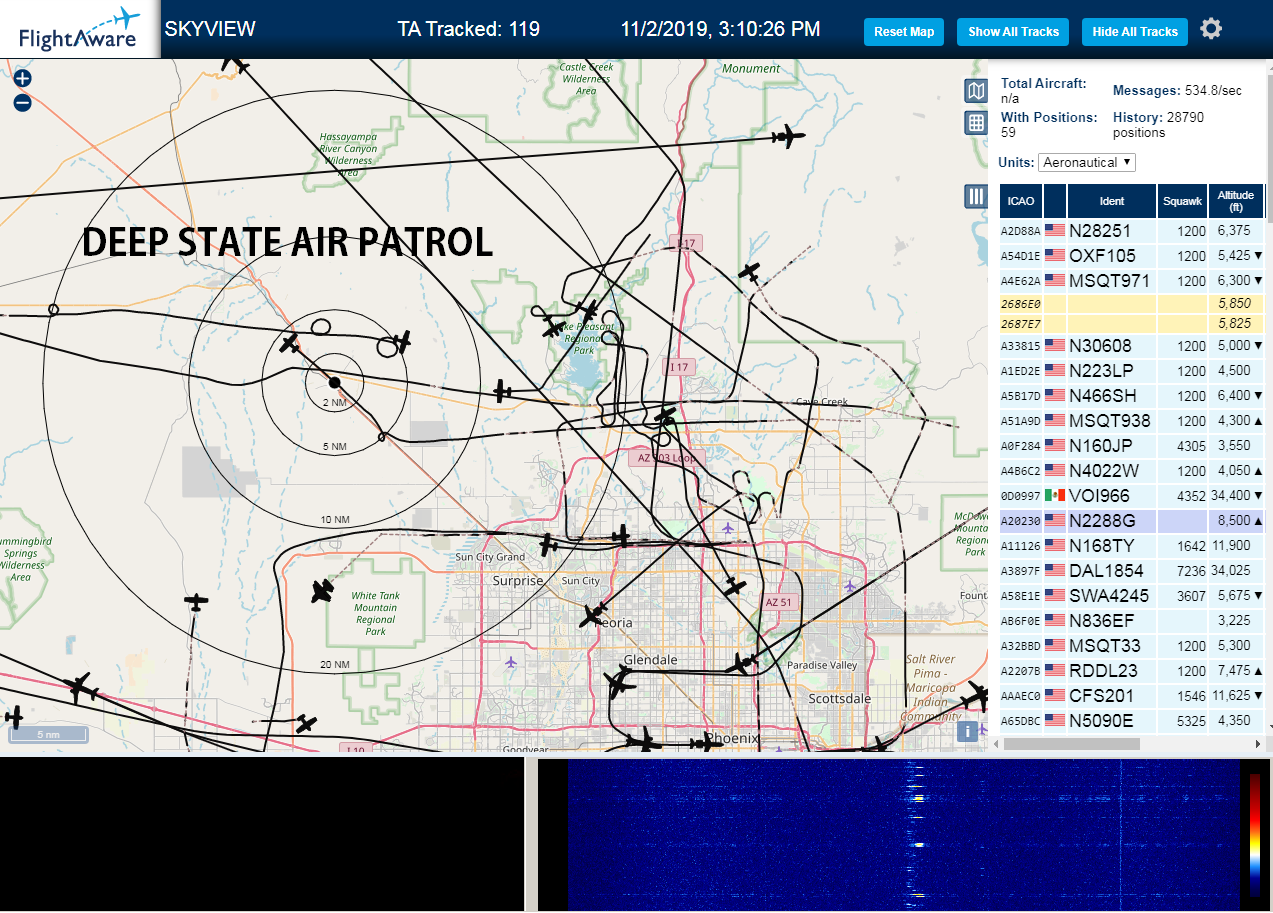Select the MSQT33 aircraft row

coord(1132,645)
